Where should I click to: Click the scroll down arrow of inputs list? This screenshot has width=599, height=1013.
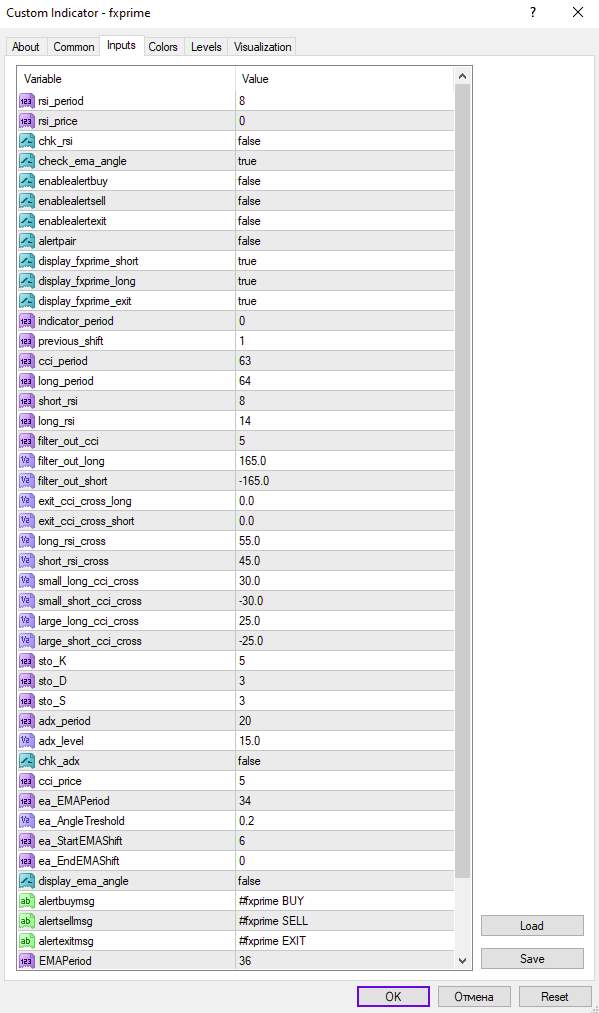[x=462, y=961]
